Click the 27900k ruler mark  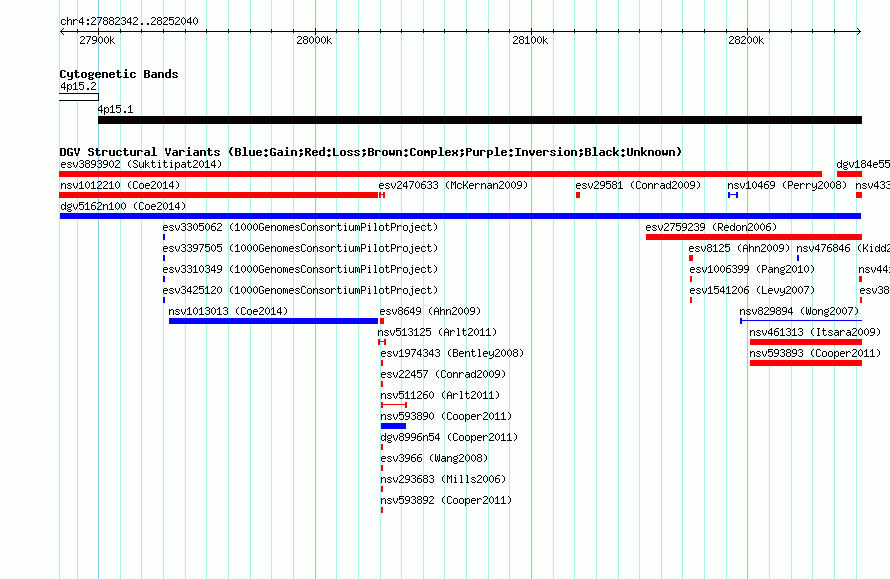point(97,40)
